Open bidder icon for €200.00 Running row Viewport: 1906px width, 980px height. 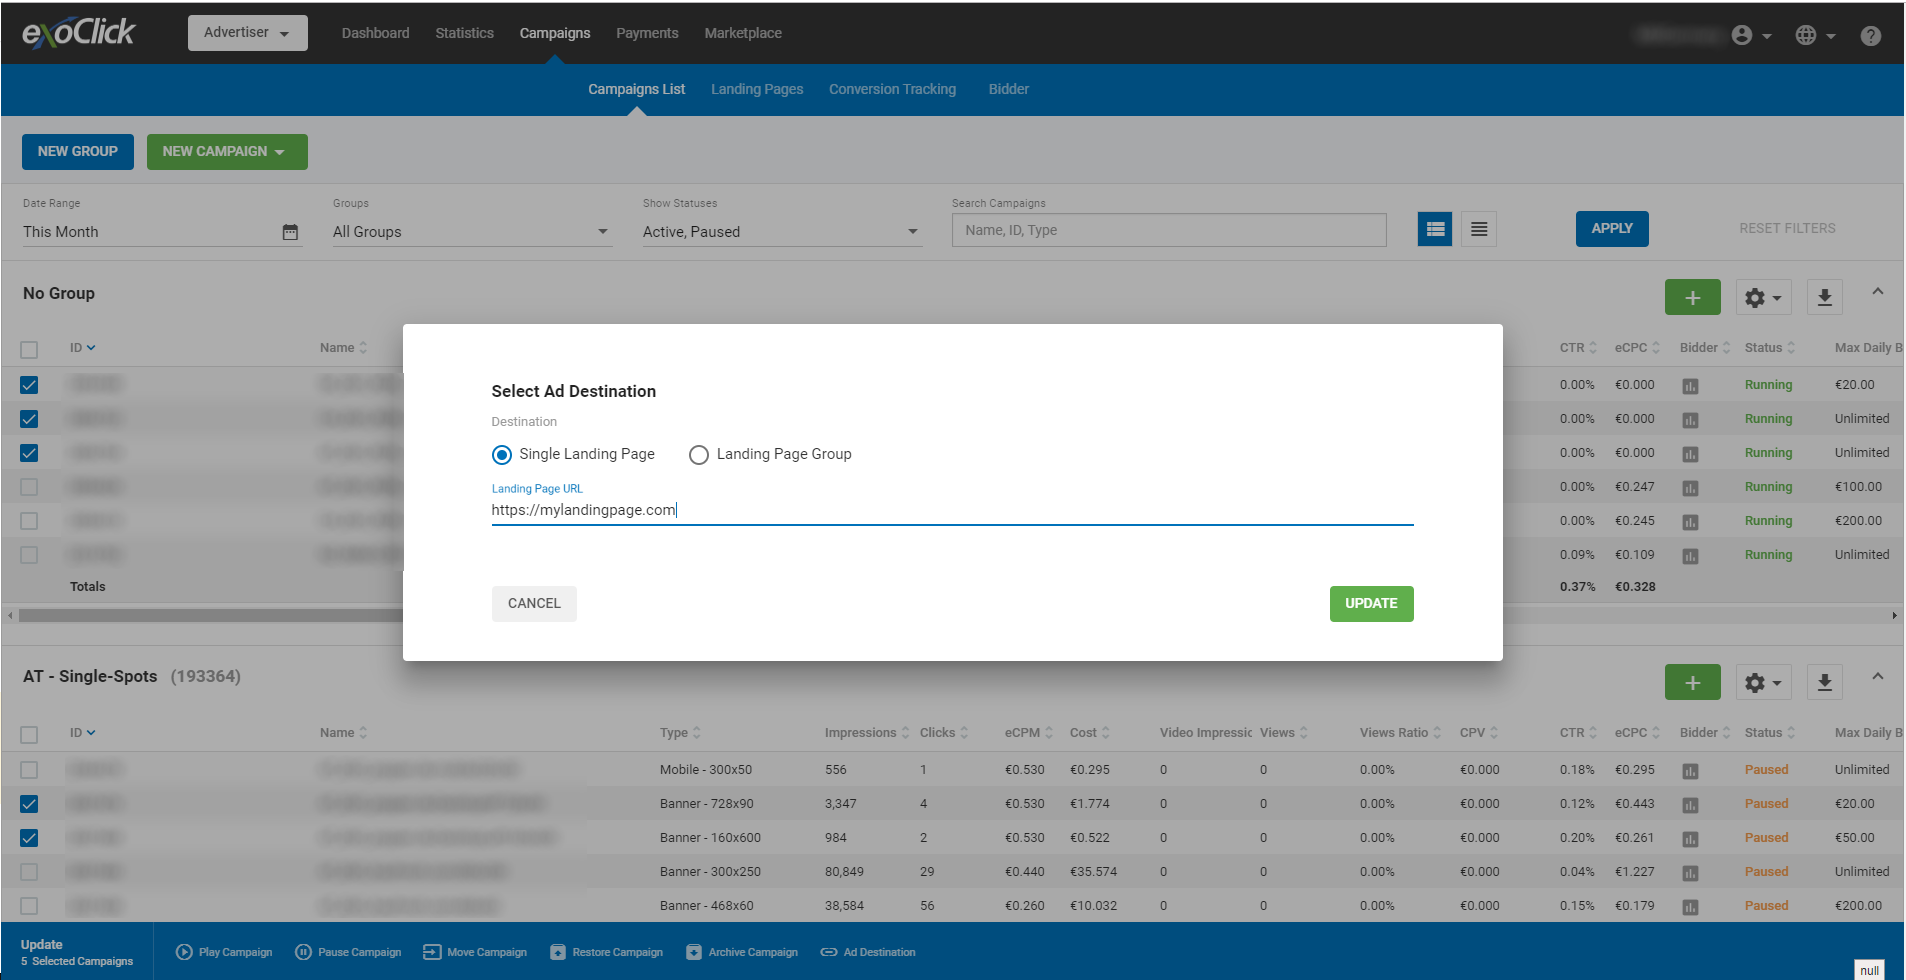click(1690, 522)
